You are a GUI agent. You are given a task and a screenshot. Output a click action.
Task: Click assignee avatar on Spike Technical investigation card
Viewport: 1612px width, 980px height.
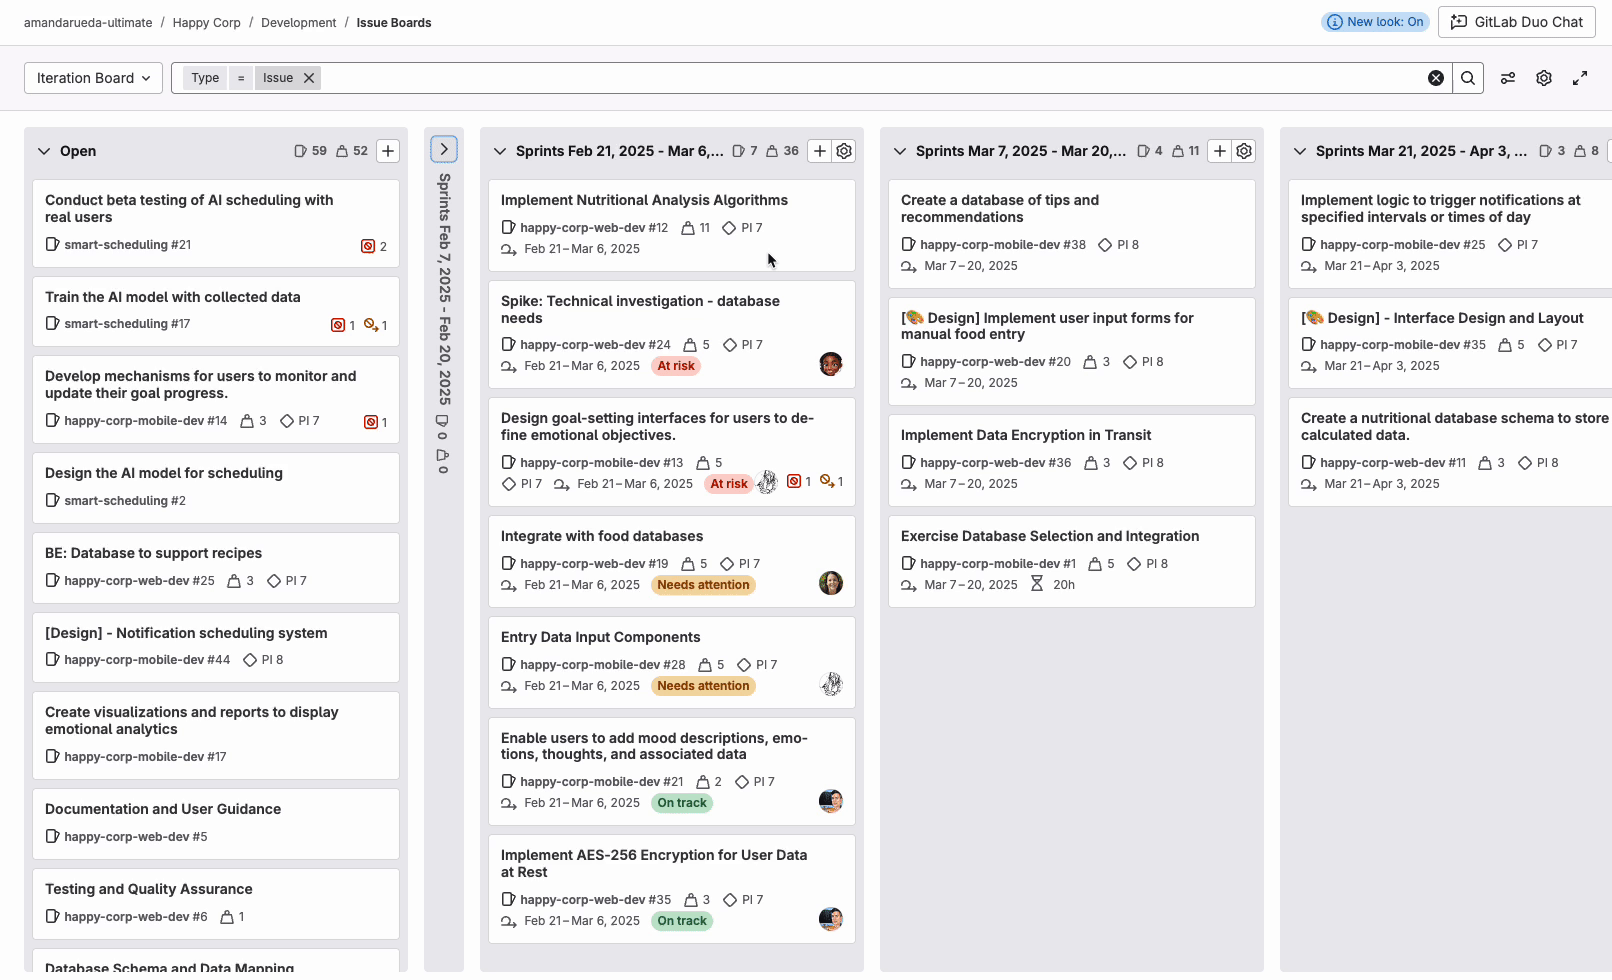(831, 364)
